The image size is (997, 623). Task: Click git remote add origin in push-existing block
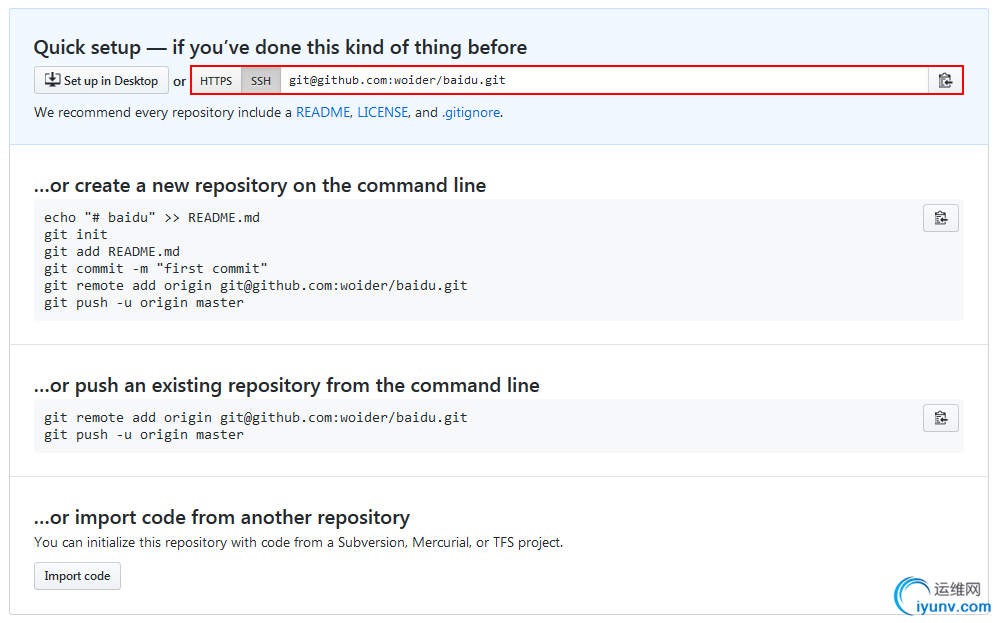click(256, 417)
